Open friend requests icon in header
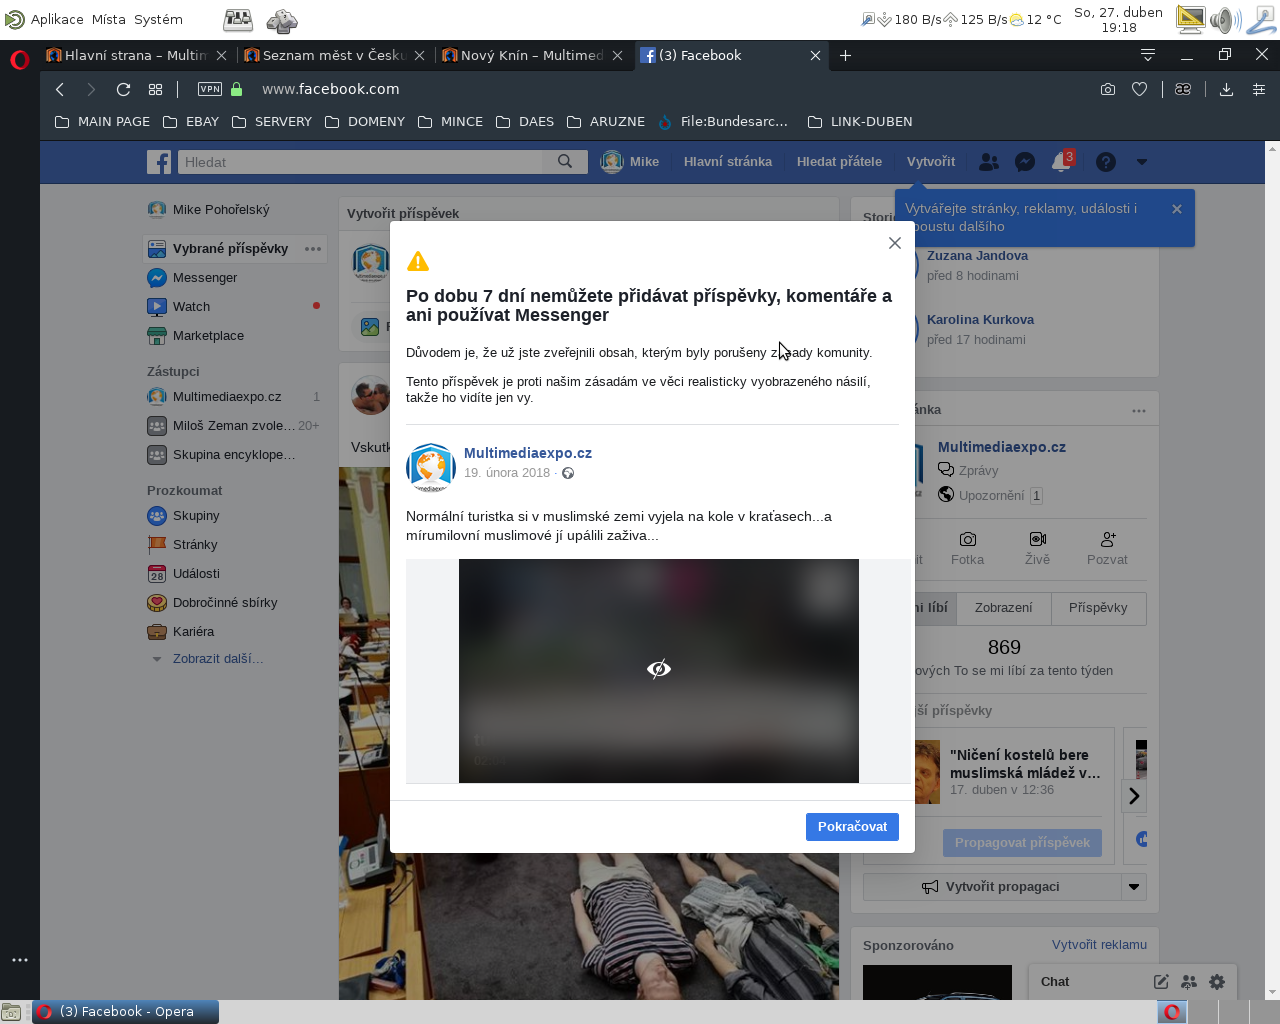The width and height of the screenshot is (1280, 1024). (x=989, y=162)
